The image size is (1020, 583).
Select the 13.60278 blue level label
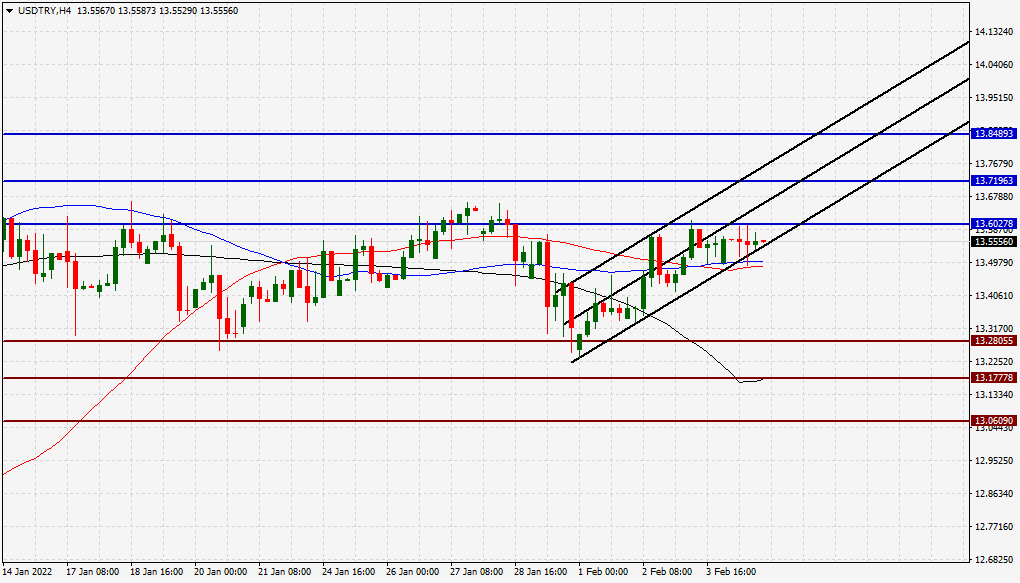point(993,224)
